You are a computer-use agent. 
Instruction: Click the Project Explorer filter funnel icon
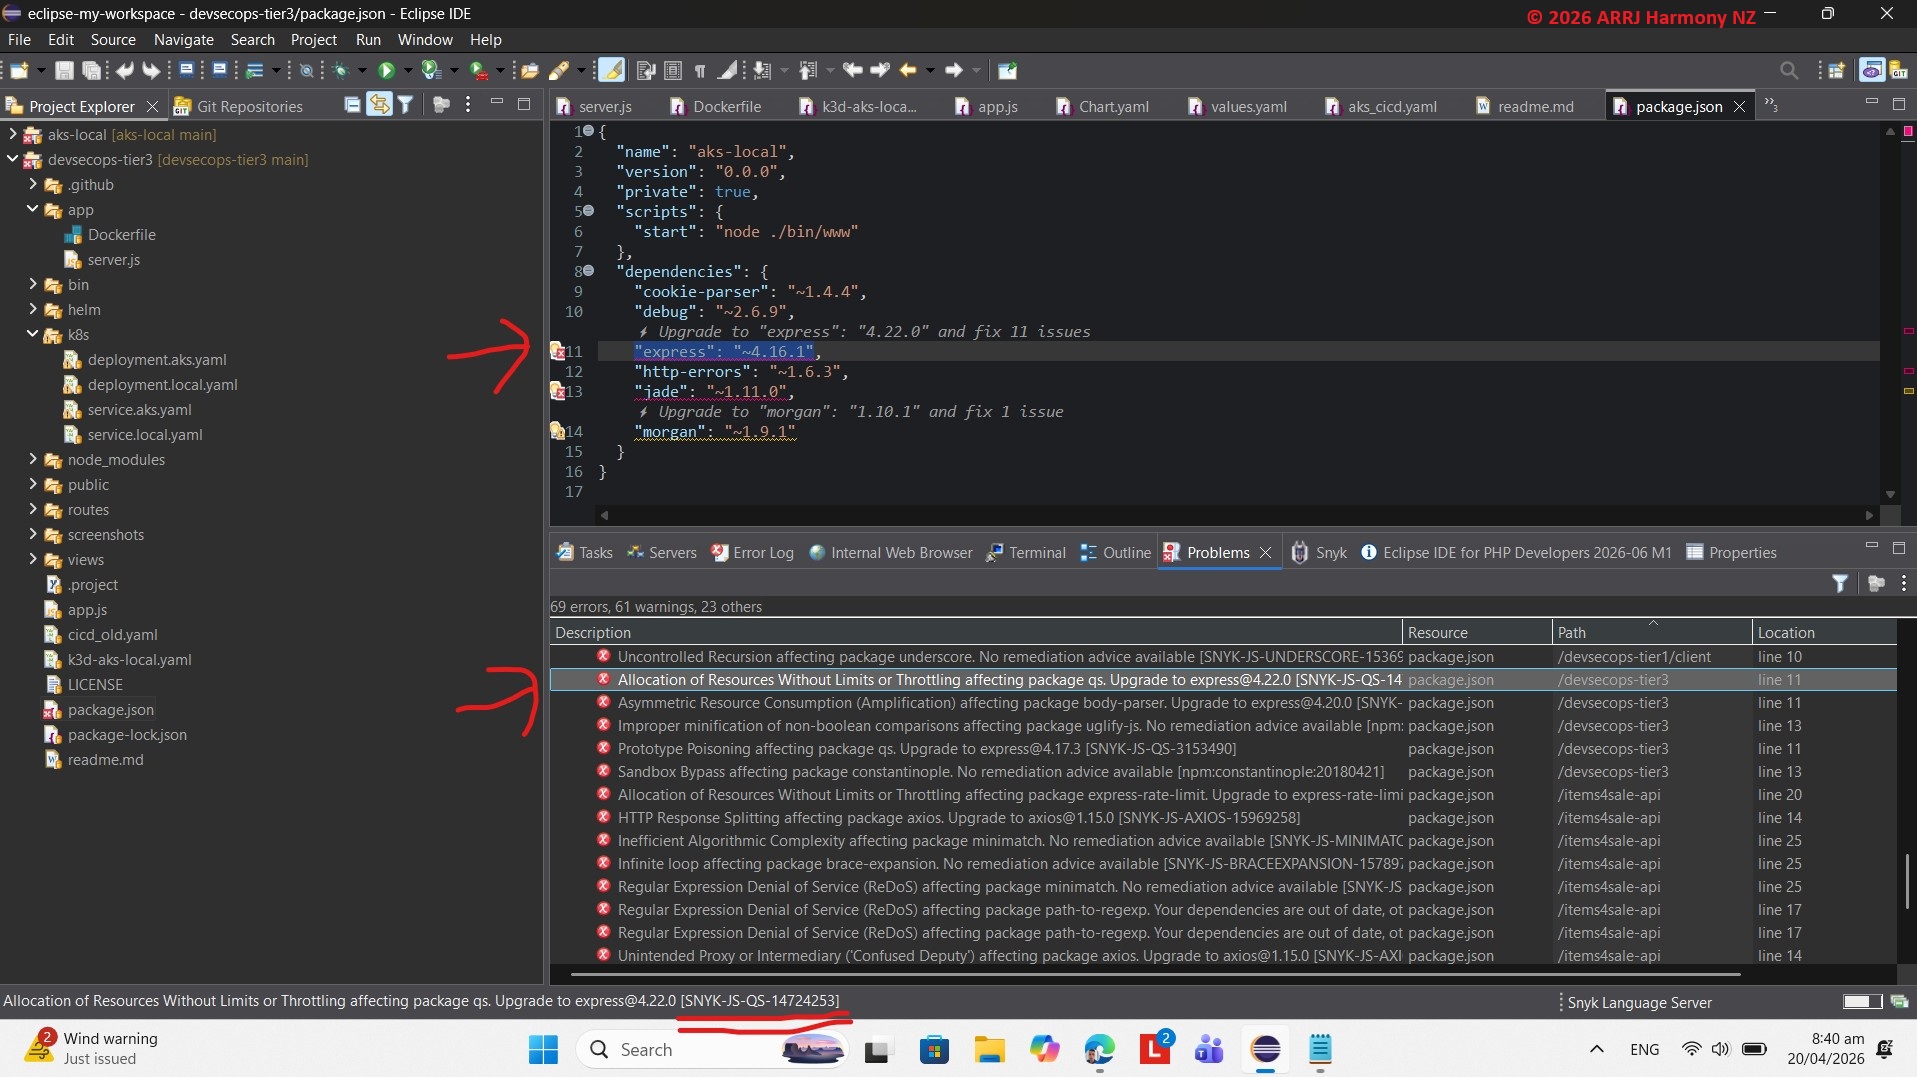[405, 105]
